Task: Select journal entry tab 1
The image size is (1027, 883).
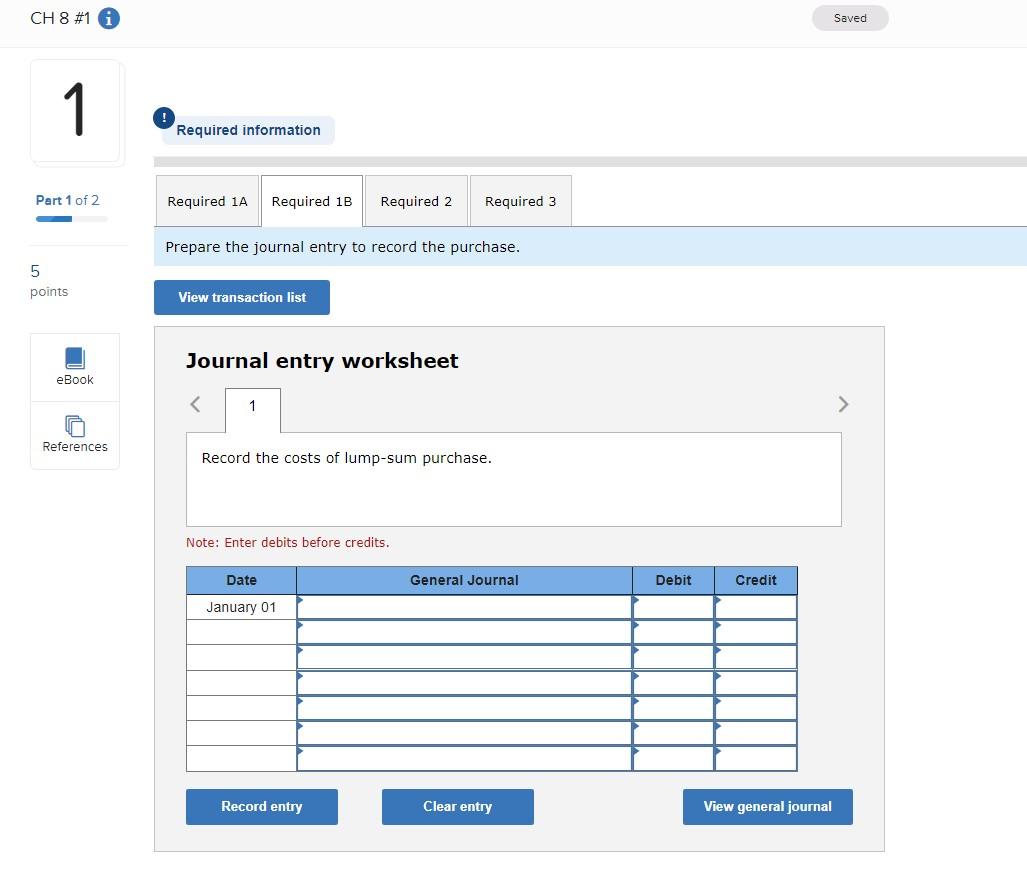Action: (x=253, y=410)
